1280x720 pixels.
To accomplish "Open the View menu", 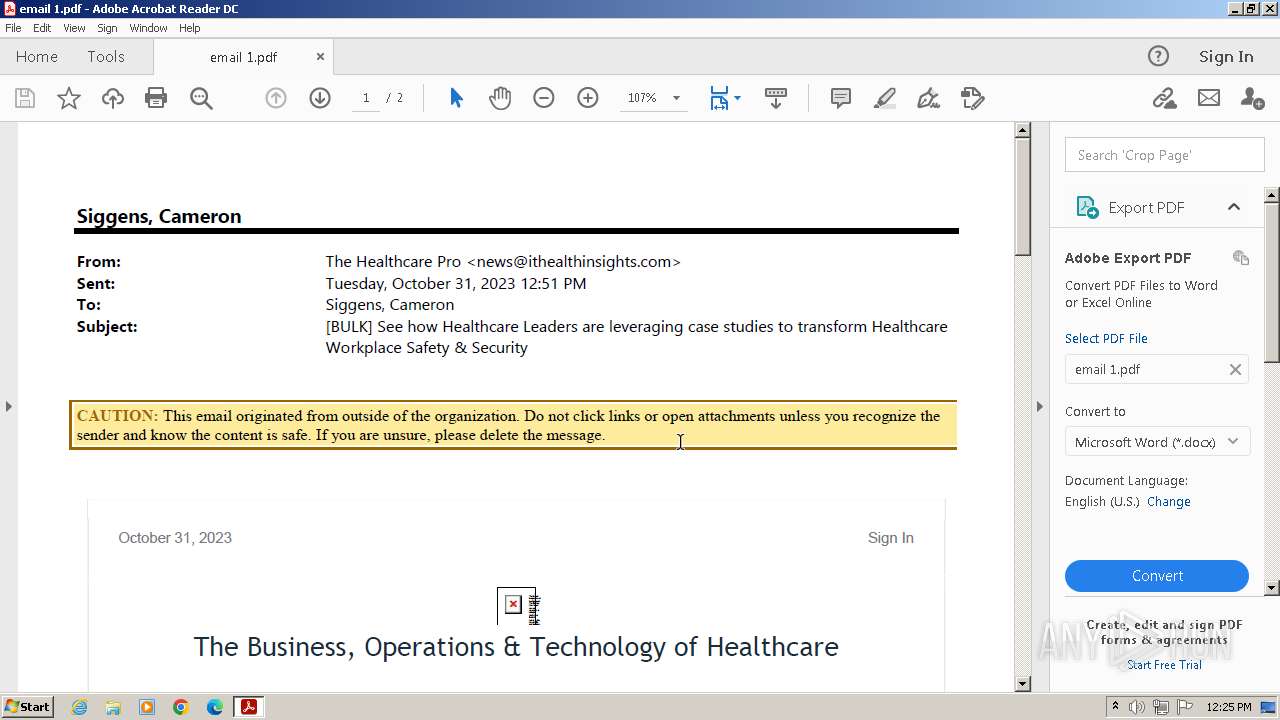I will (x=74, y=28).
